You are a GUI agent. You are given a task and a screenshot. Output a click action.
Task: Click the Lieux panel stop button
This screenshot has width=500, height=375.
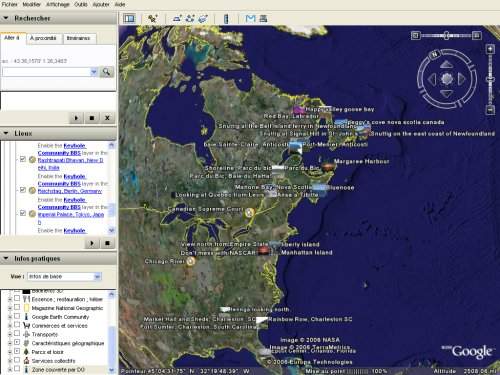pos(107,243)
